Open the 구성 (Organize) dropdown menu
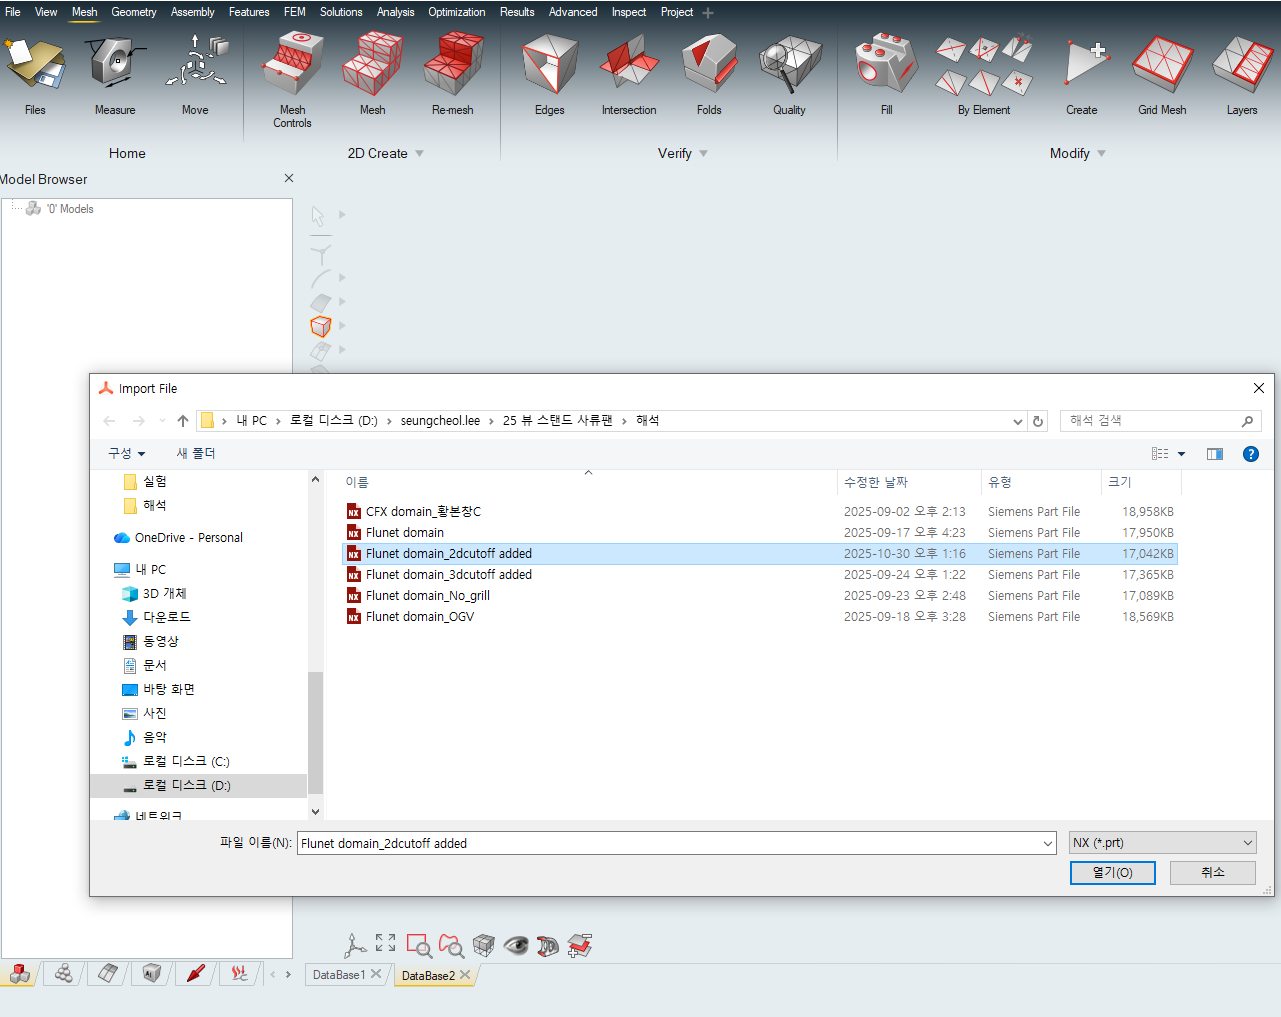The height and width of the screenshot is (1017, 1281). click(x=127, y=454)
